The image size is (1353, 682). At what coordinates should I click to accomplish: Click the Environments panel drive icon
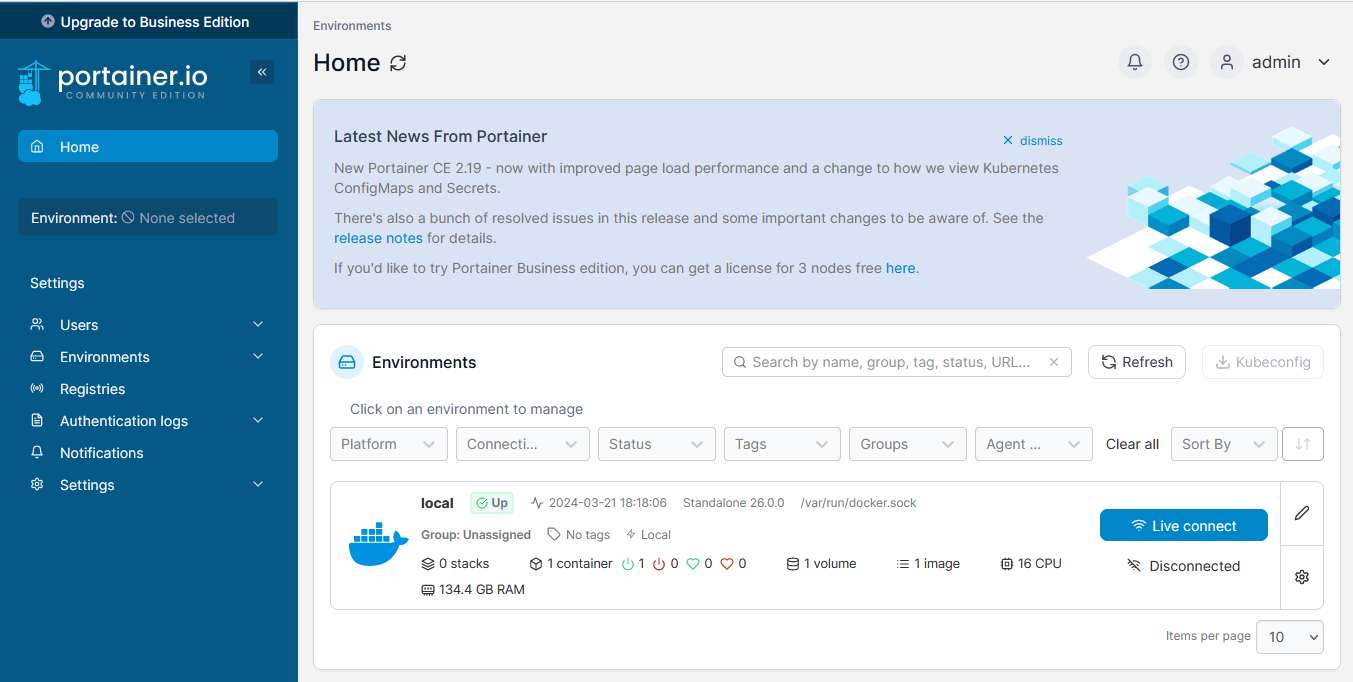click(347, 362)
